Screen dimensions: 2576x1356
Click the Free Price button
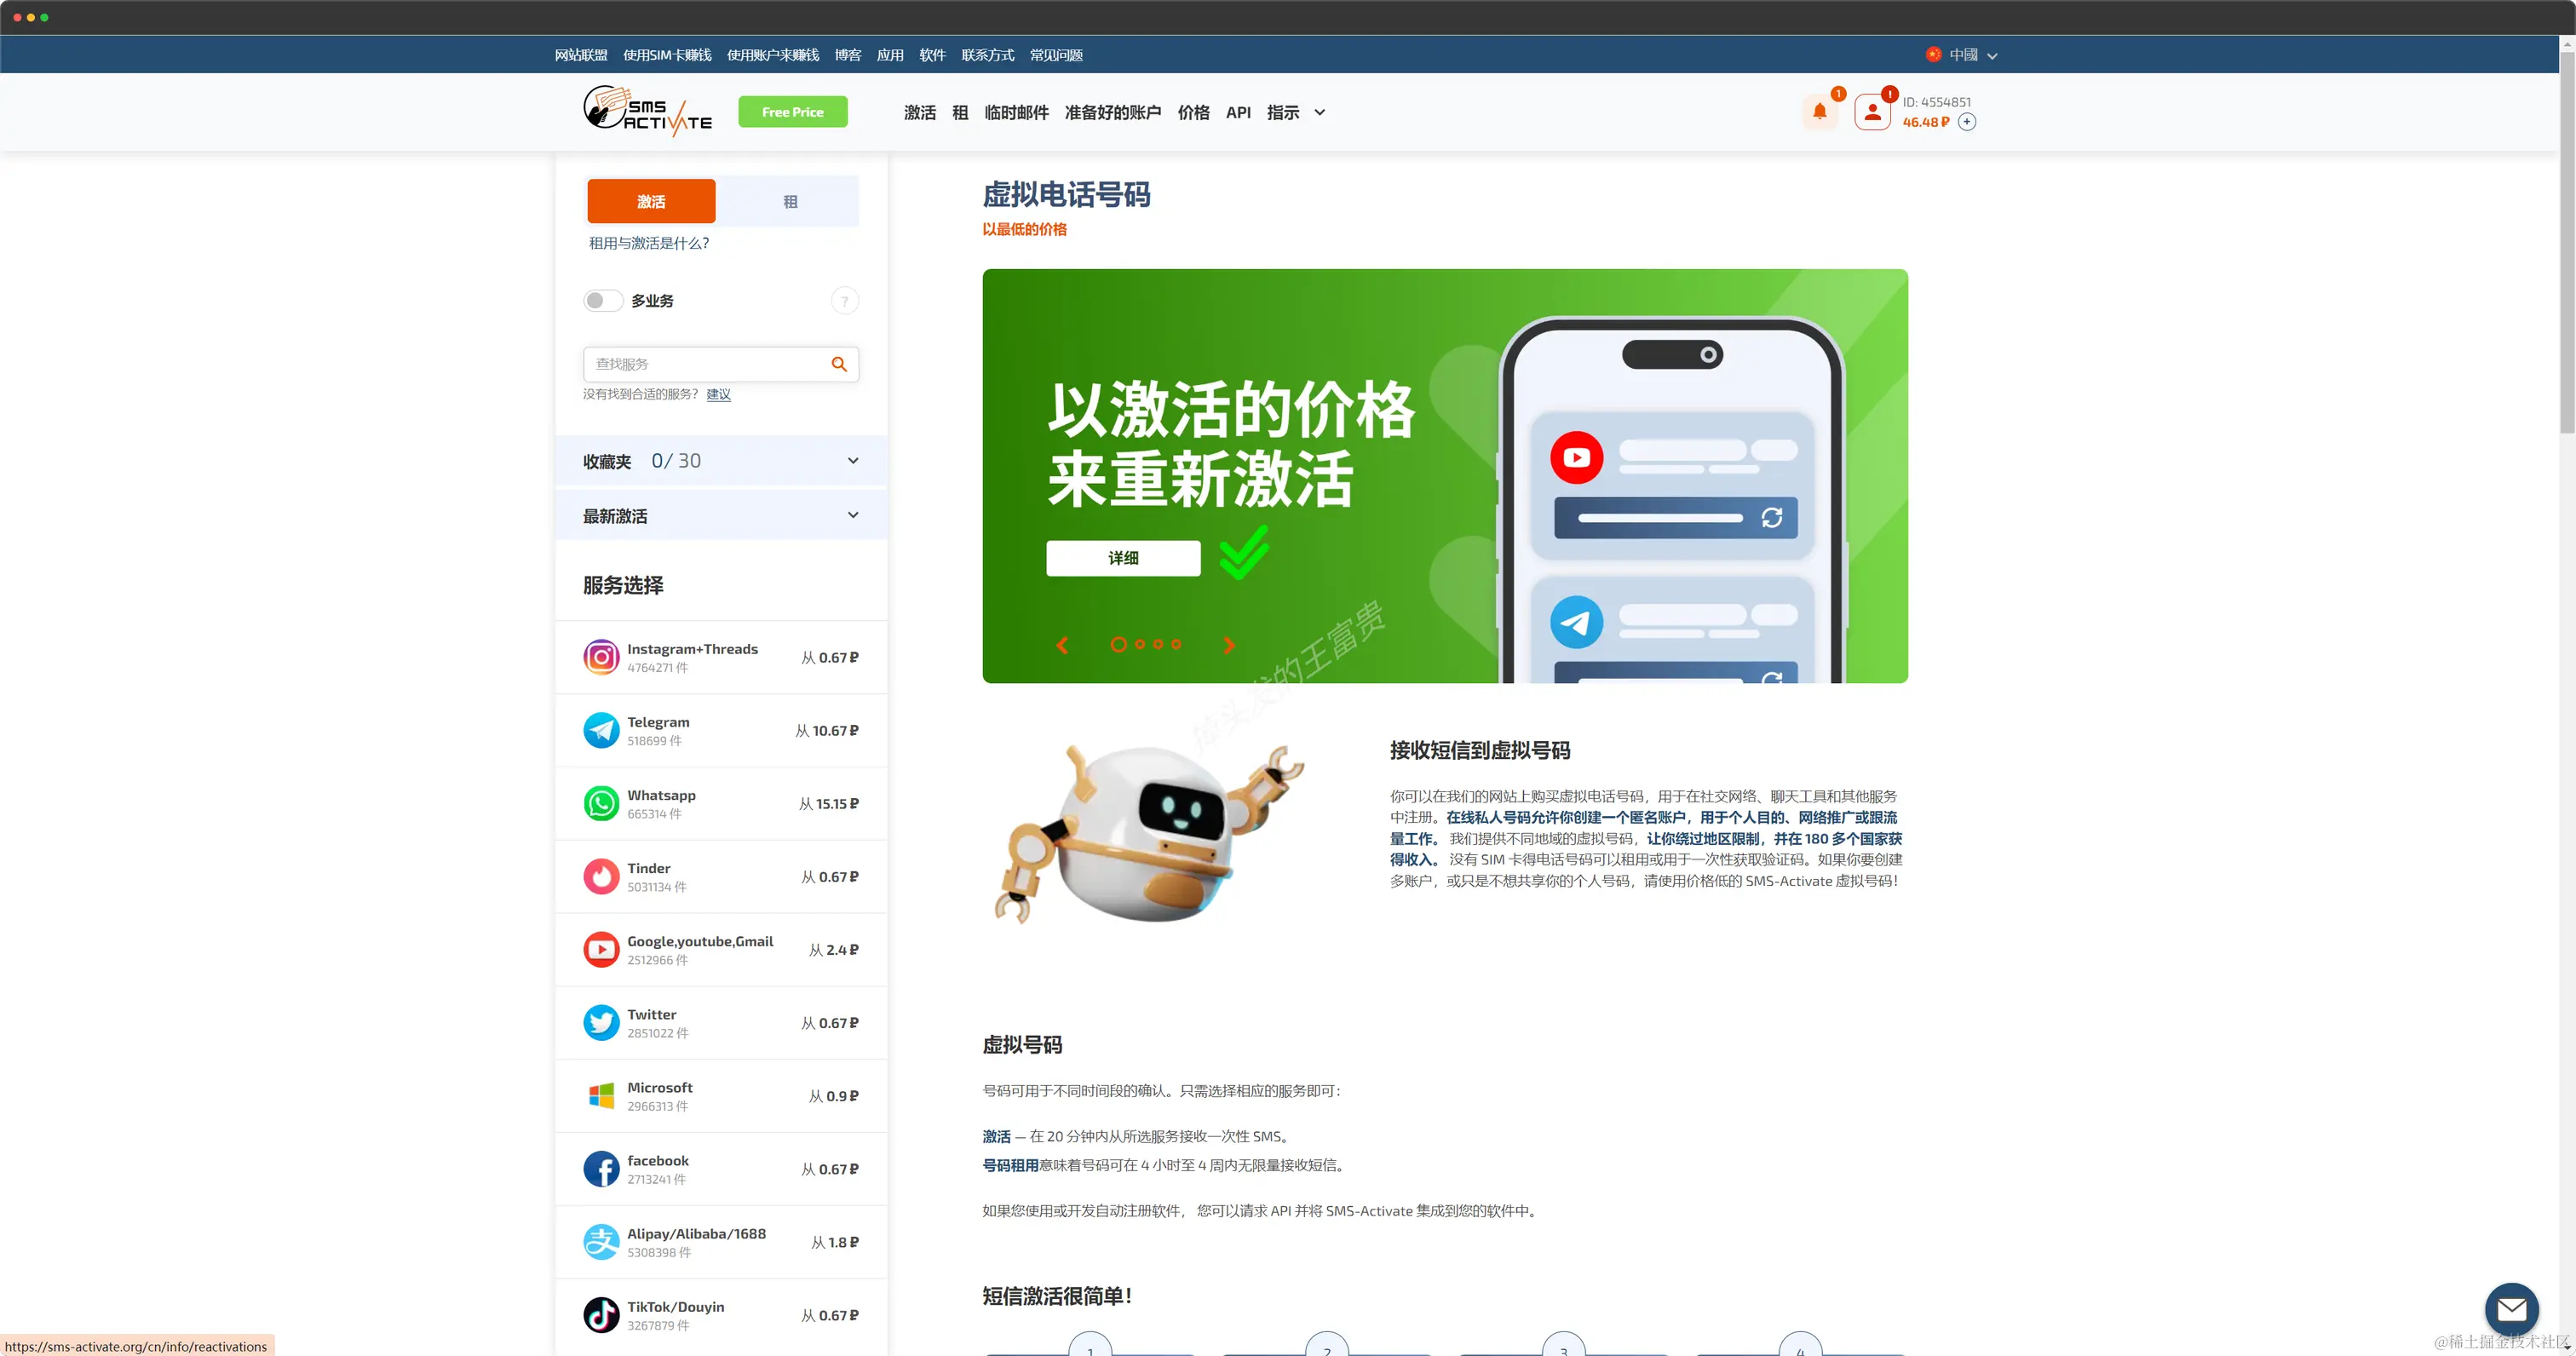point(793,112)
